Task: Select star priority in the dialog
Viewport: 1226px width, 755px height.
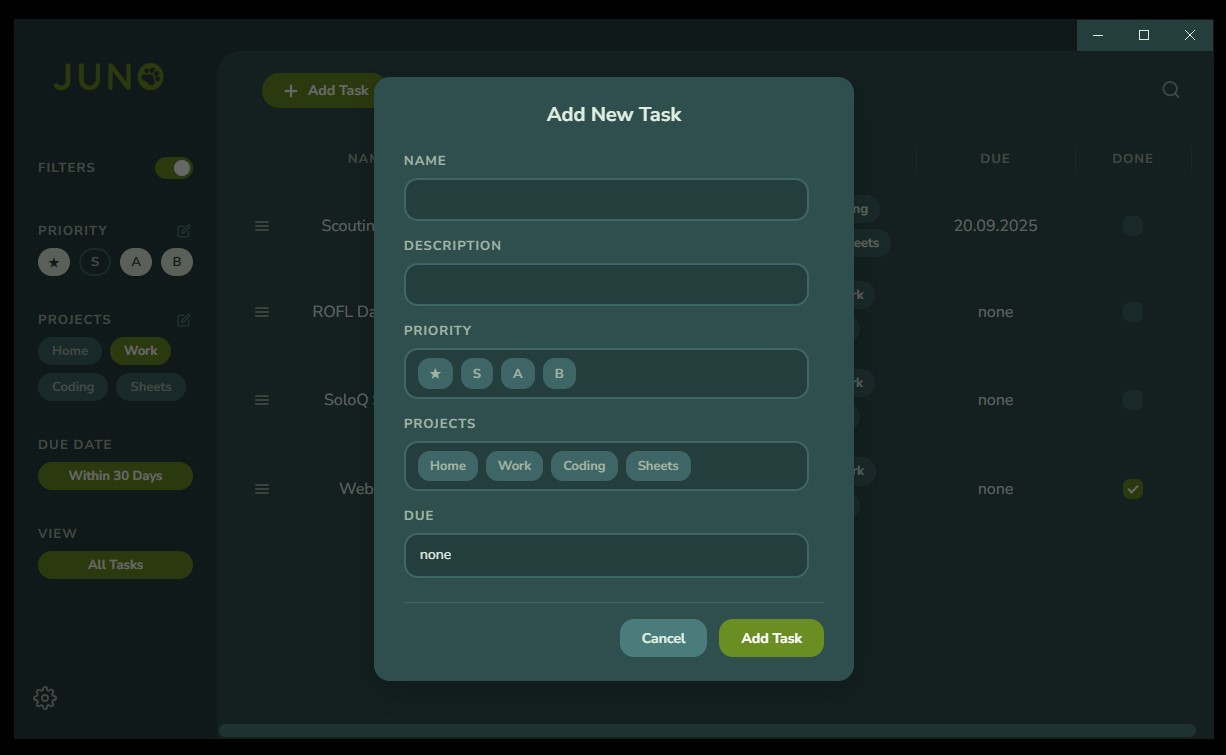Action: tap(435, 374)
